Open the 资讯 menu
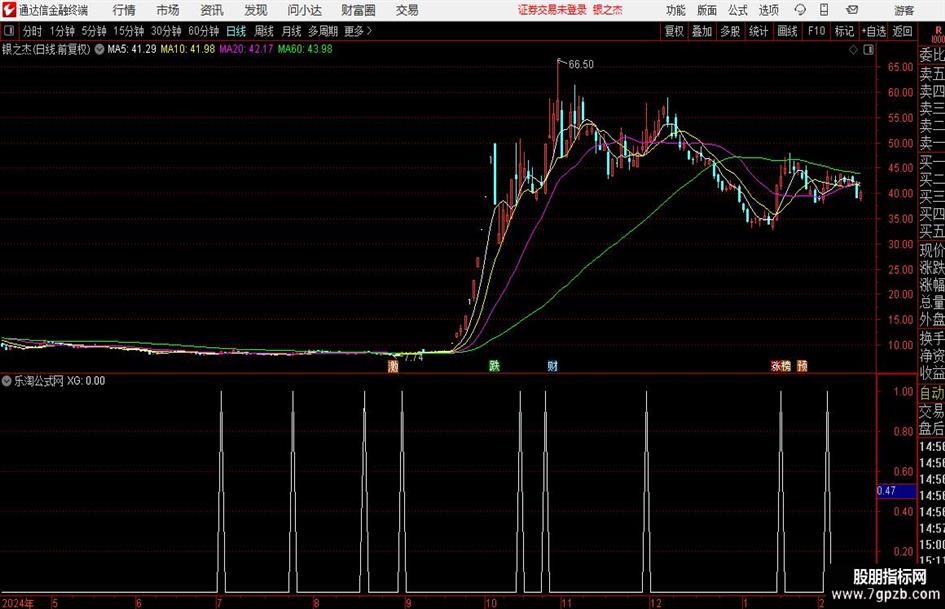The width and height of the screenshot is (945, 609). (x=212, y=10)
